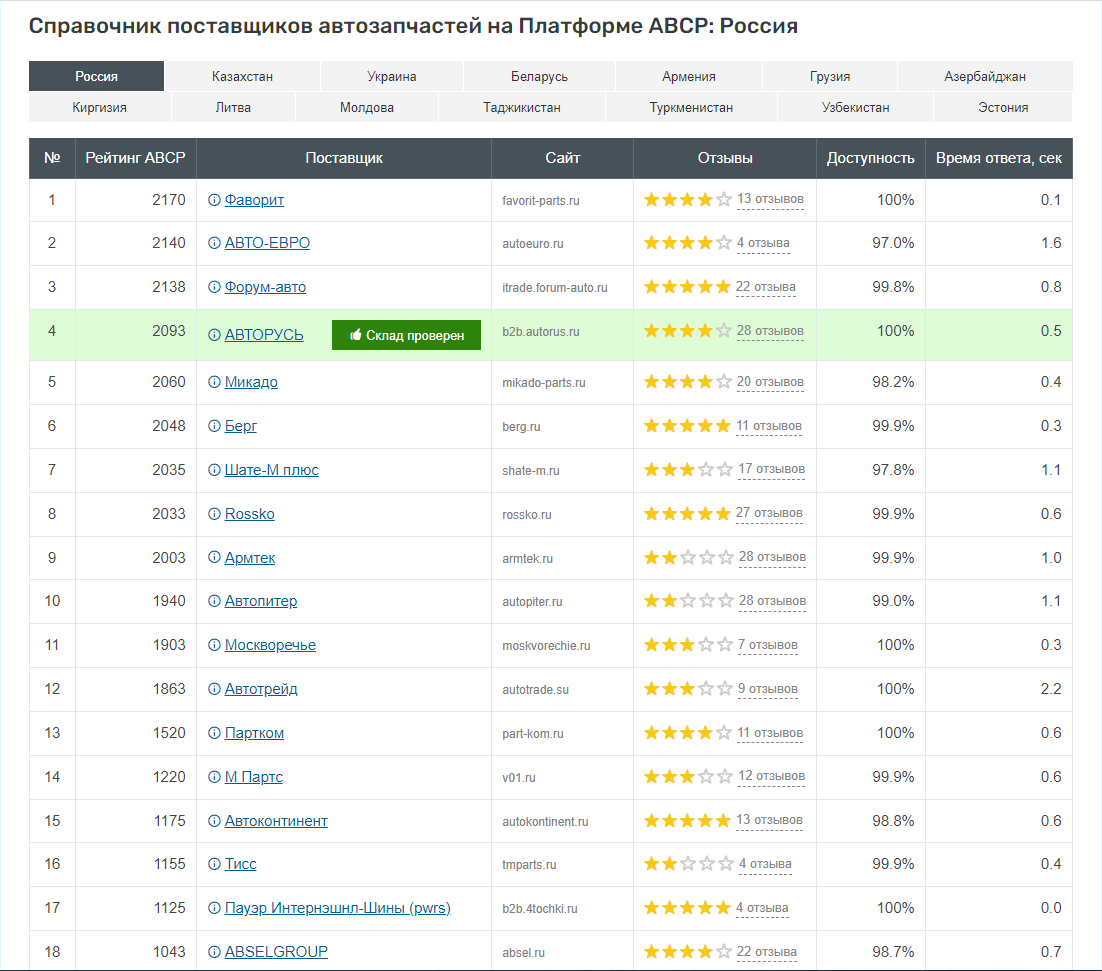Screen dimensions: 1102x971
Task: Click the info icon next to Тисс
Action: 214,864
